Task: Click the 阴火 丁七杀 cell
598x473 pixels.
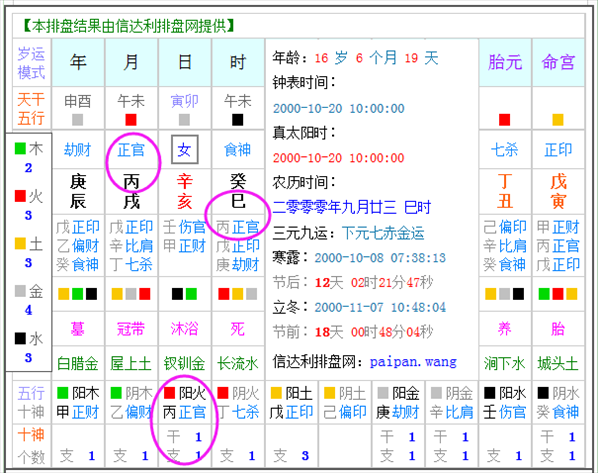Action: tap(238, 402)
